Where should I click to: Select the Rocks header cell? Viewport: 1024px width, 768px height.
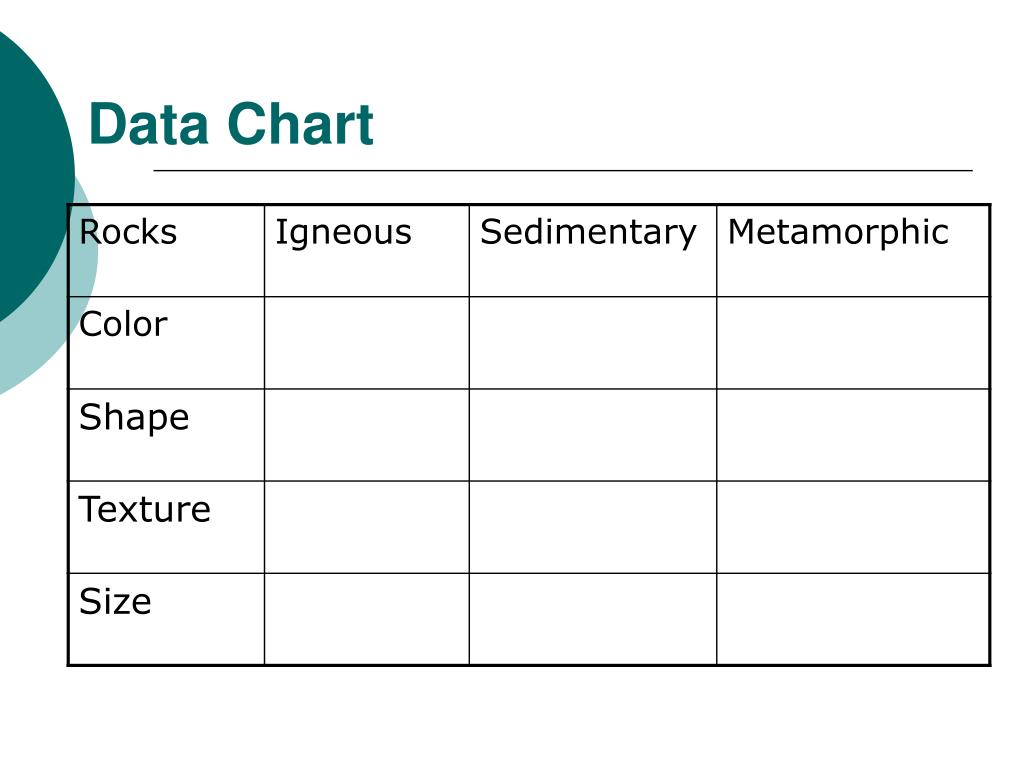(167, 251)
